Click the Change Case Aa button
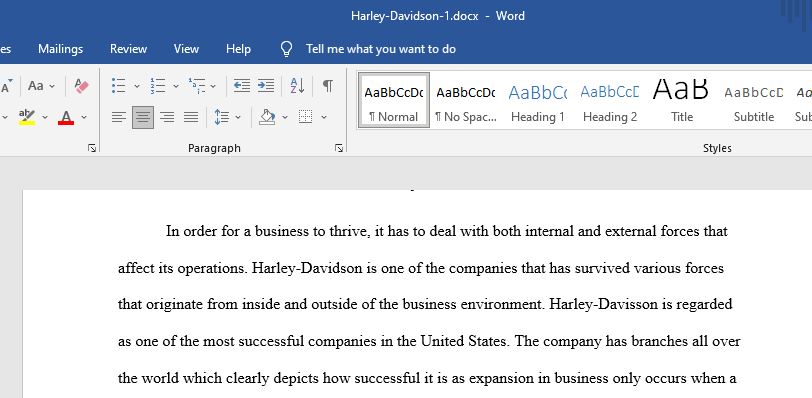 (36, 85)
